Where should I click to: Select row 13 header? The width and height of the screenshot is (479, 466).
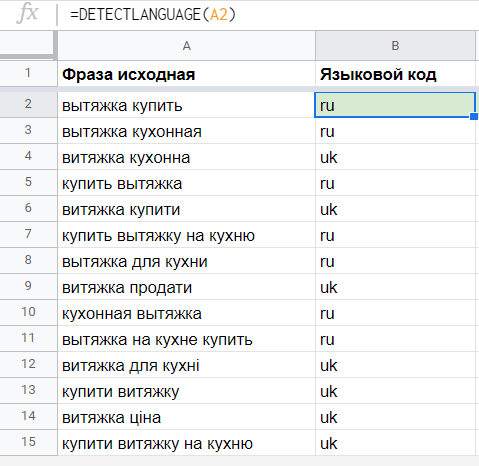[x=28, y=390]
